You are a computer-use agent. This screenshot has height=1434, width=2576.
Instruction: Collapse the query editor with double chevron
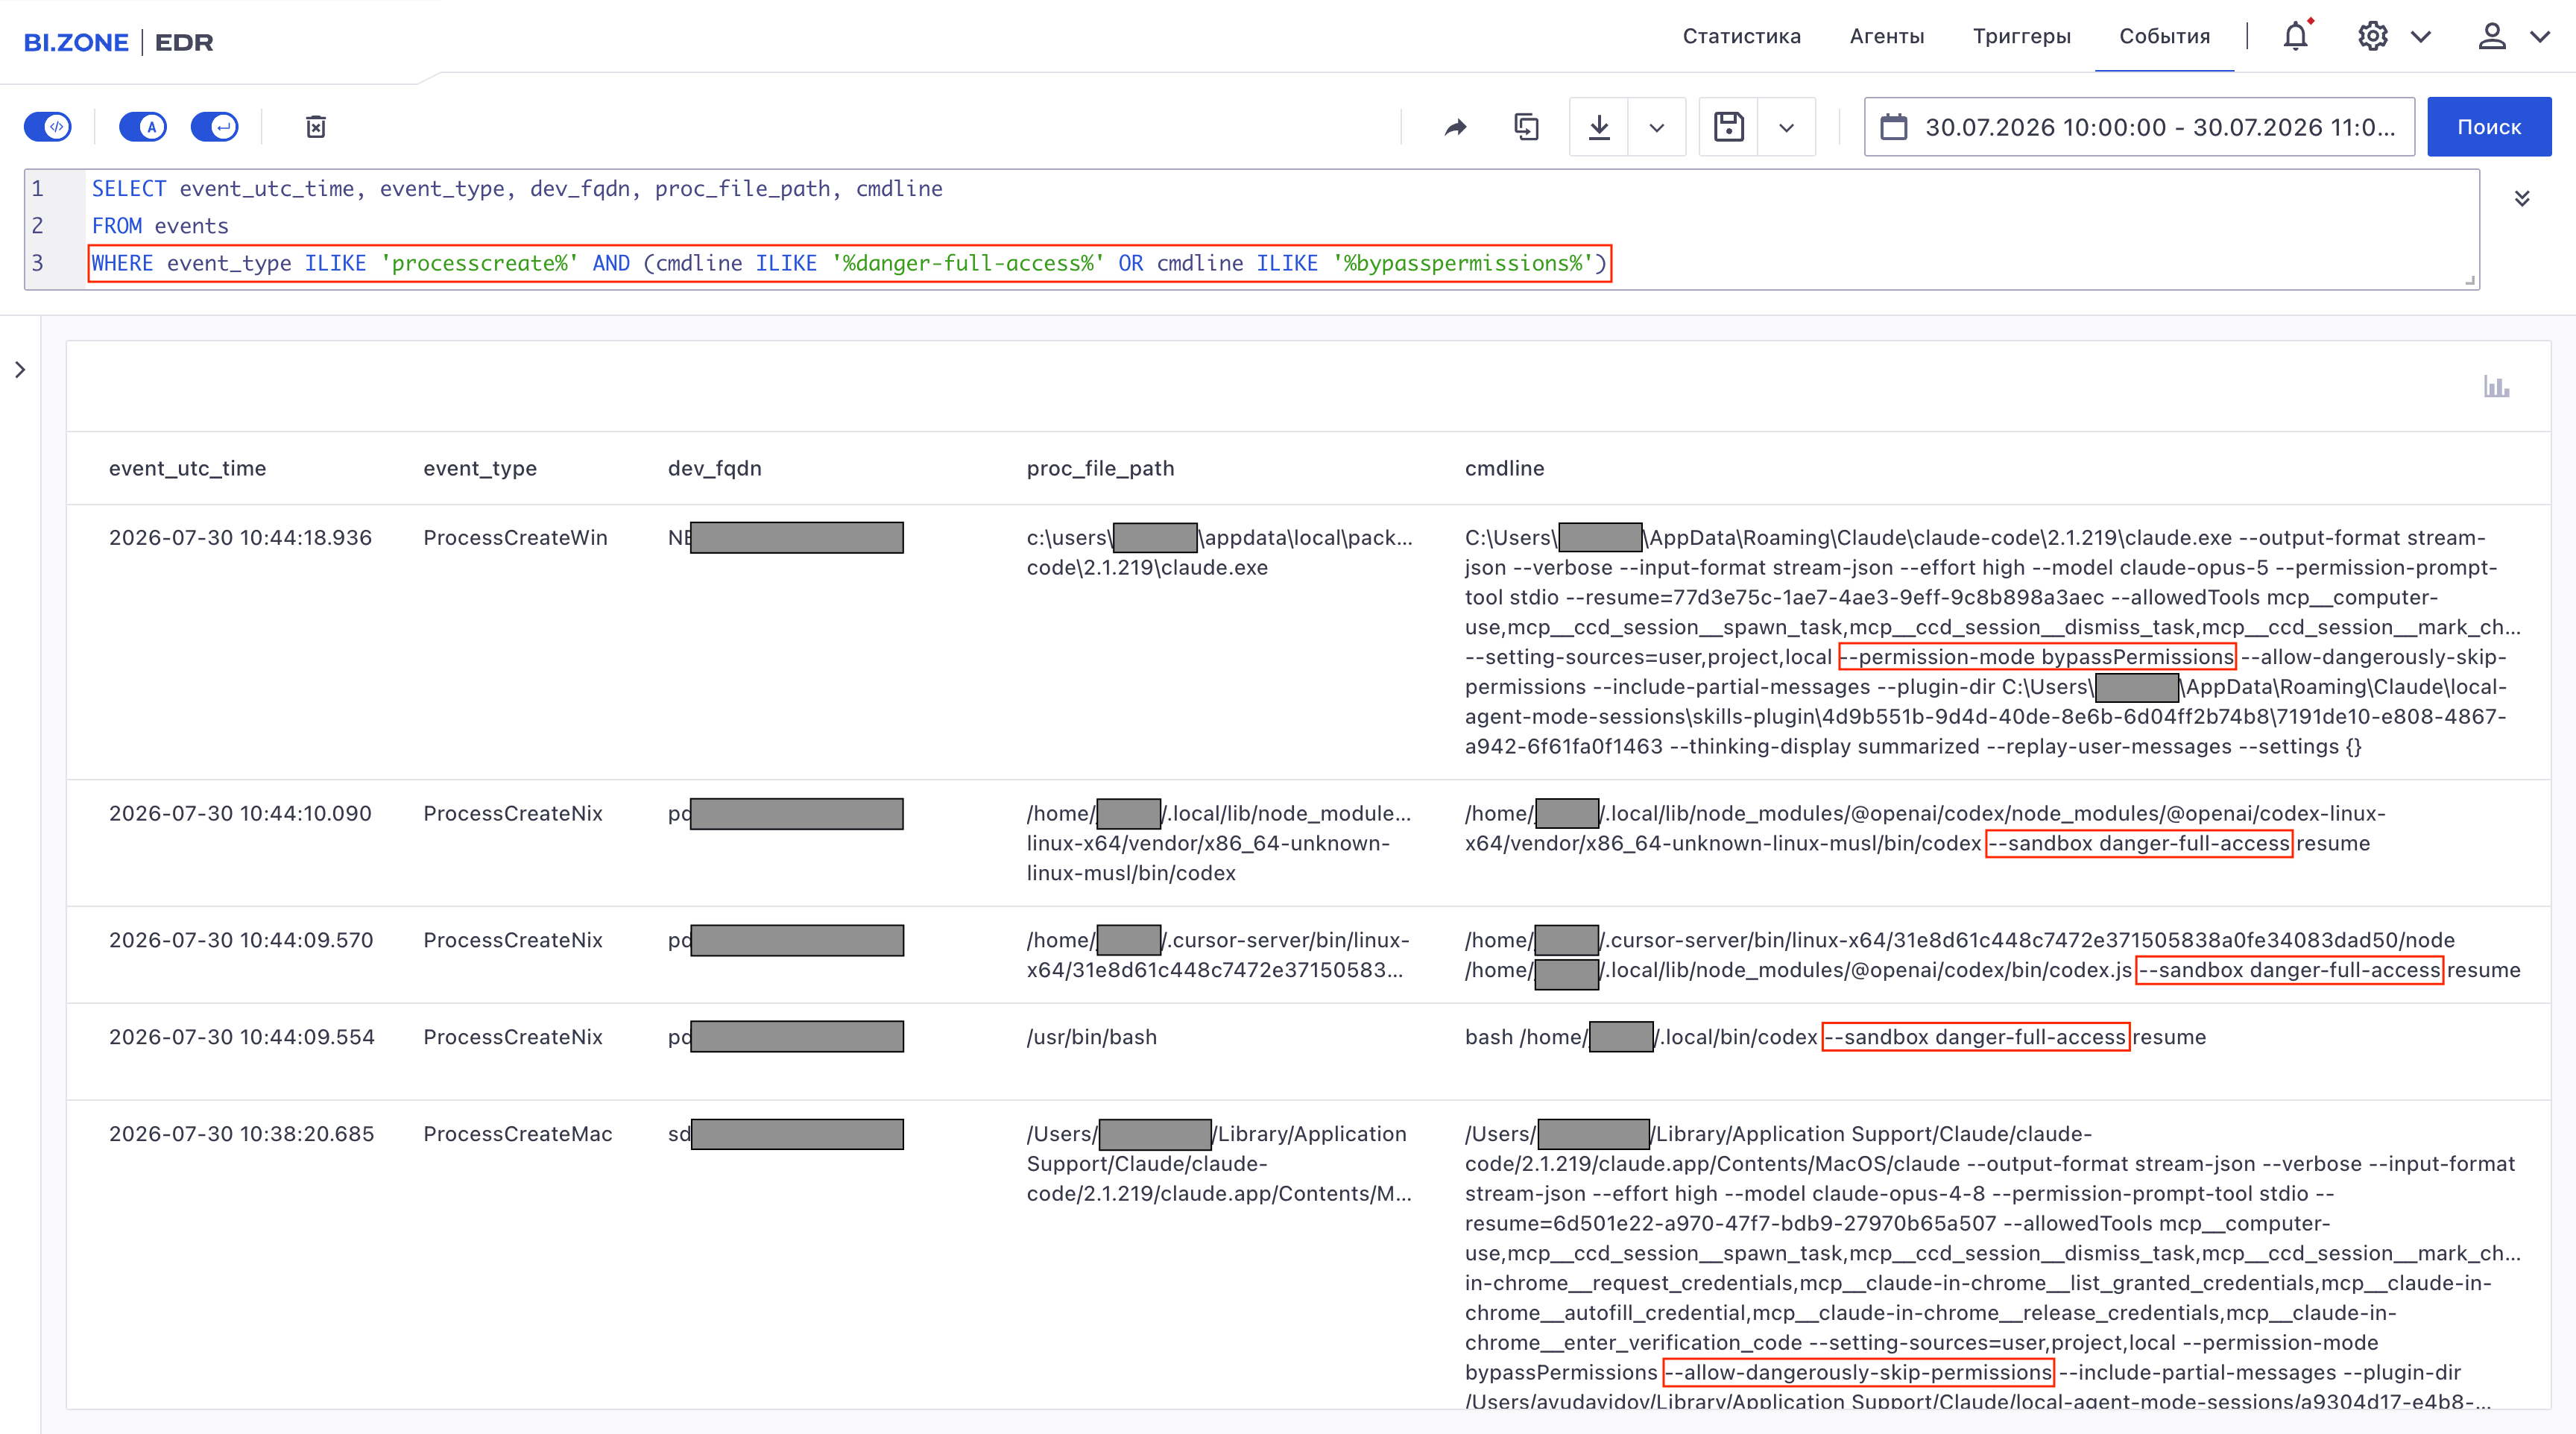click(x=2522, y=198)
